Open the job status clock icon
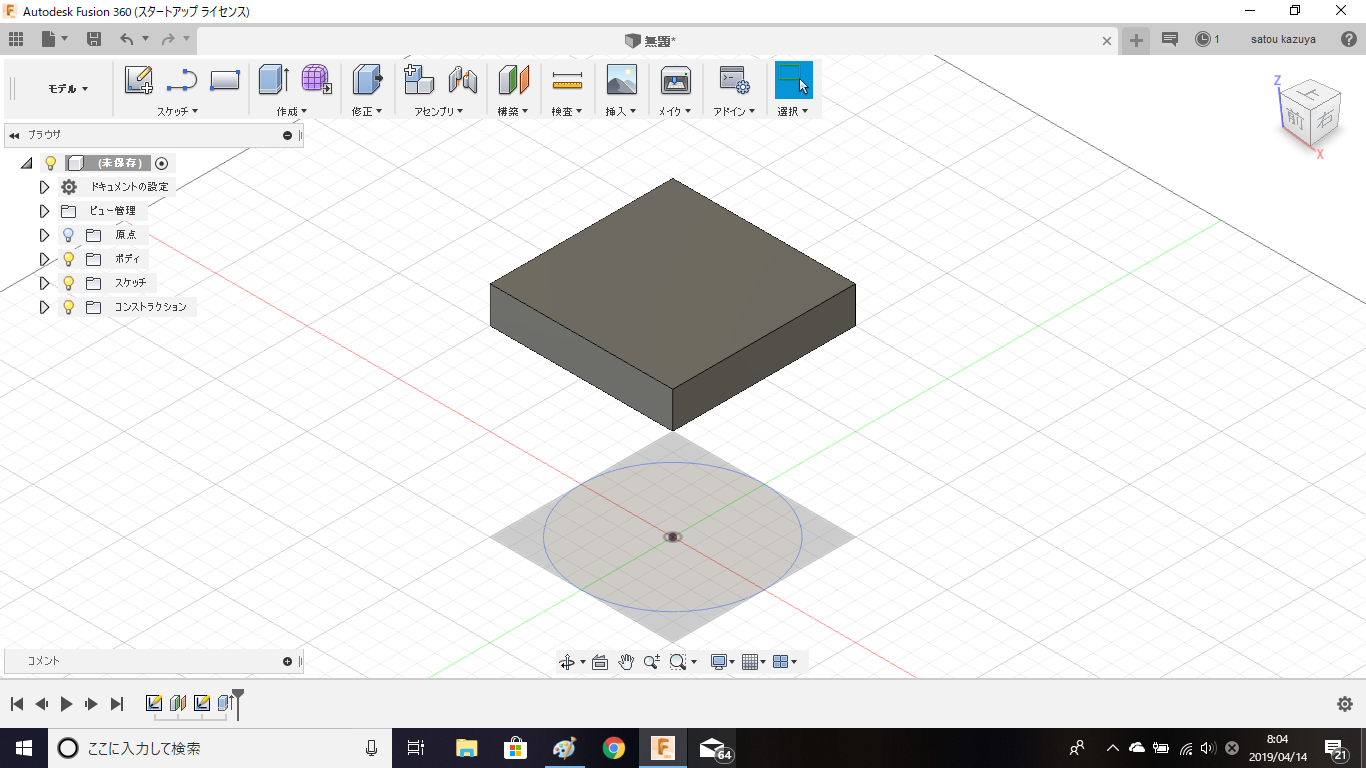Screen dimensions: 1366x768 1202,39
